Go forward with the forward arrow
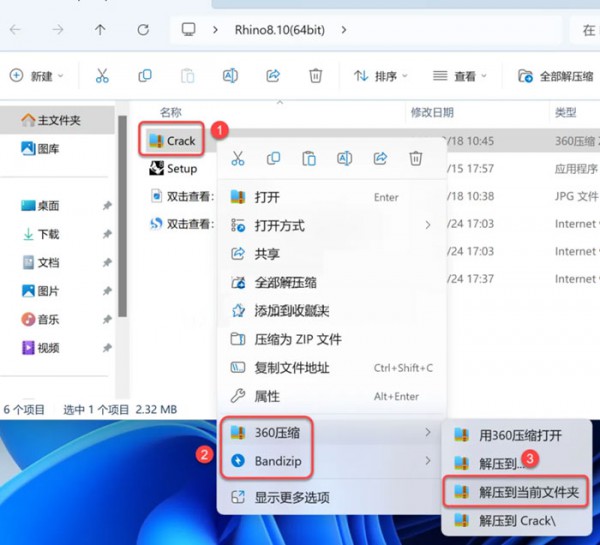The height and width of the screenshot is (545, 600). (x=58, y=29)
